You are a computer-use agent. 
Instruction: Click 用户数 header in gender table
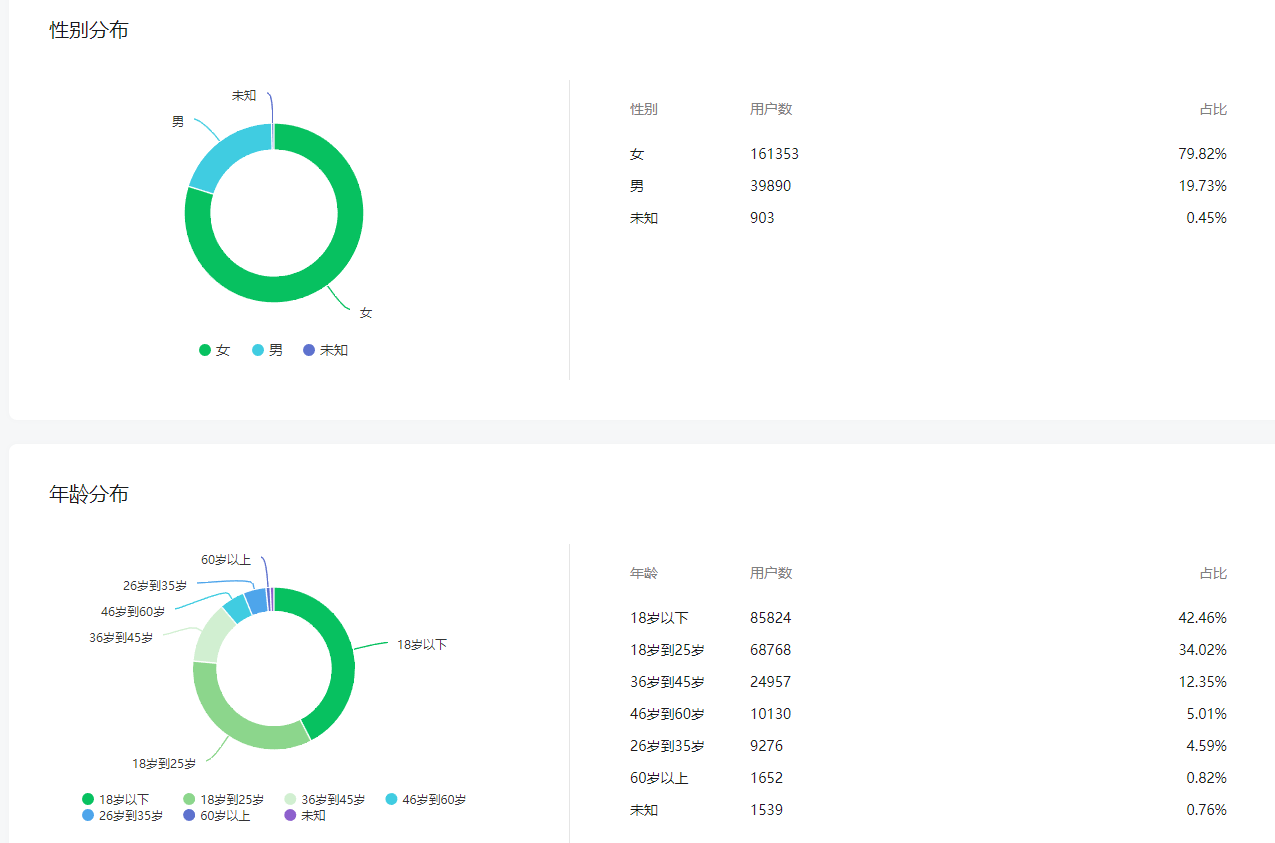[771, 109]
